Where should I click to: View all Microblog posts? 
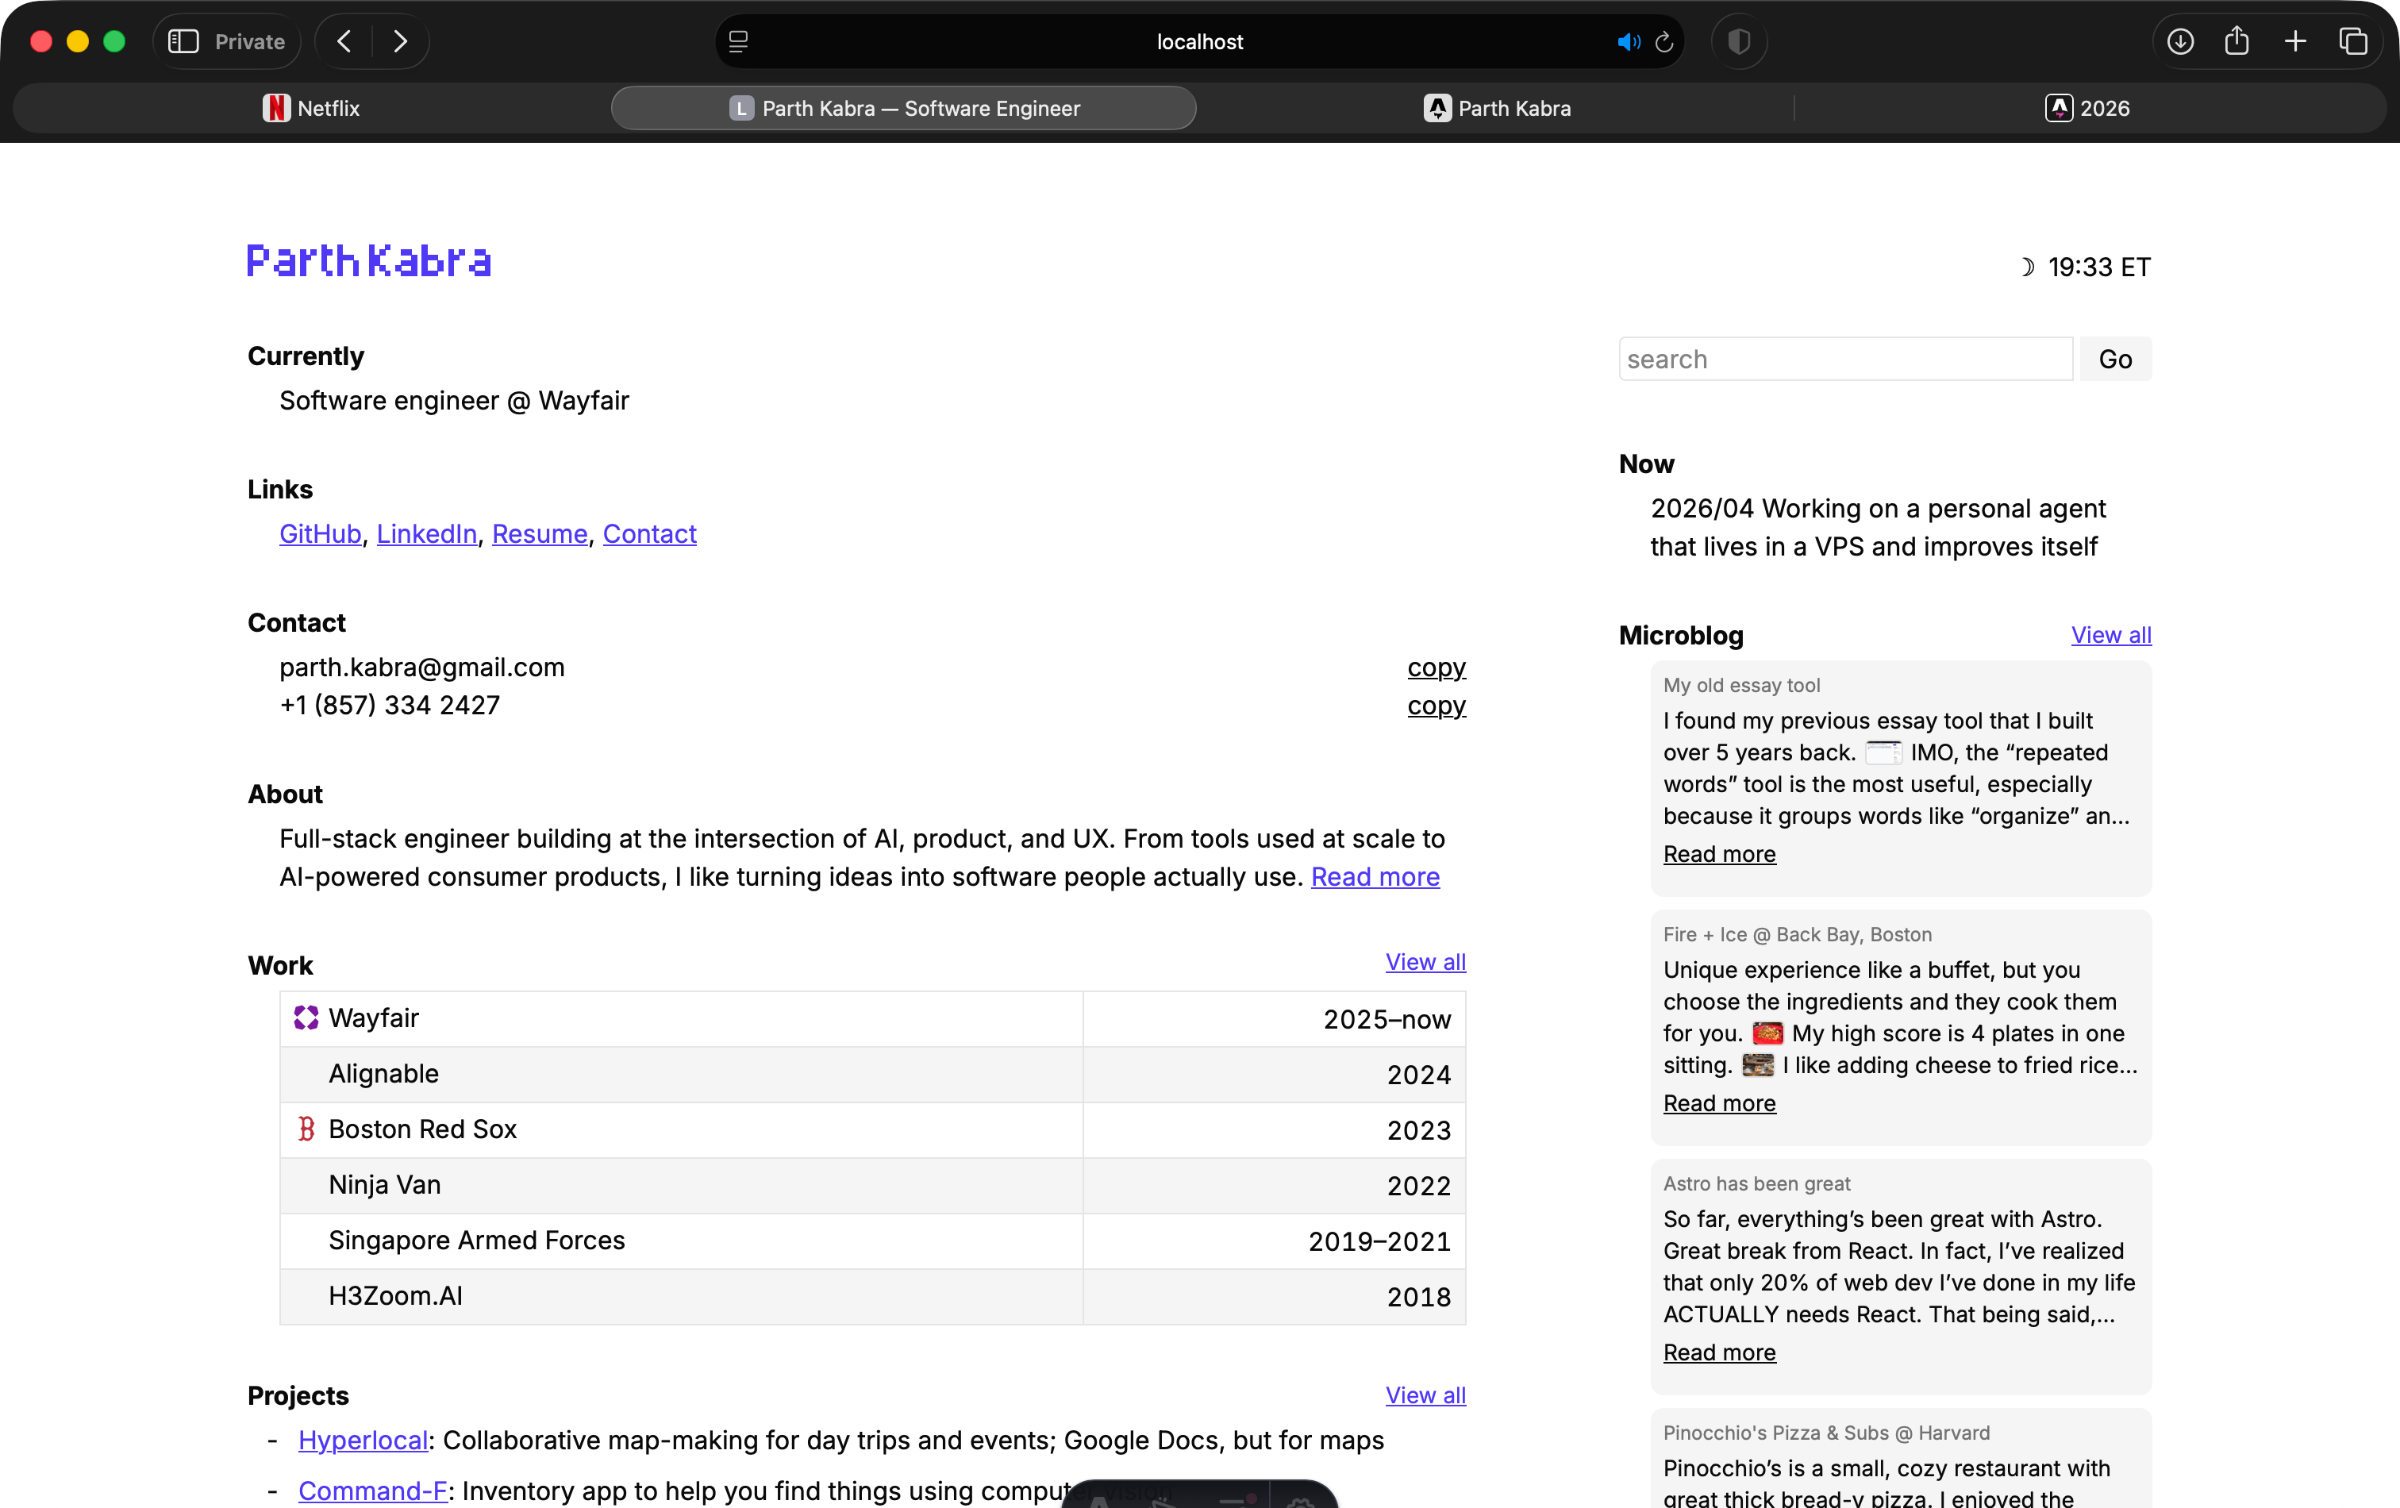tap(2111, 635)
